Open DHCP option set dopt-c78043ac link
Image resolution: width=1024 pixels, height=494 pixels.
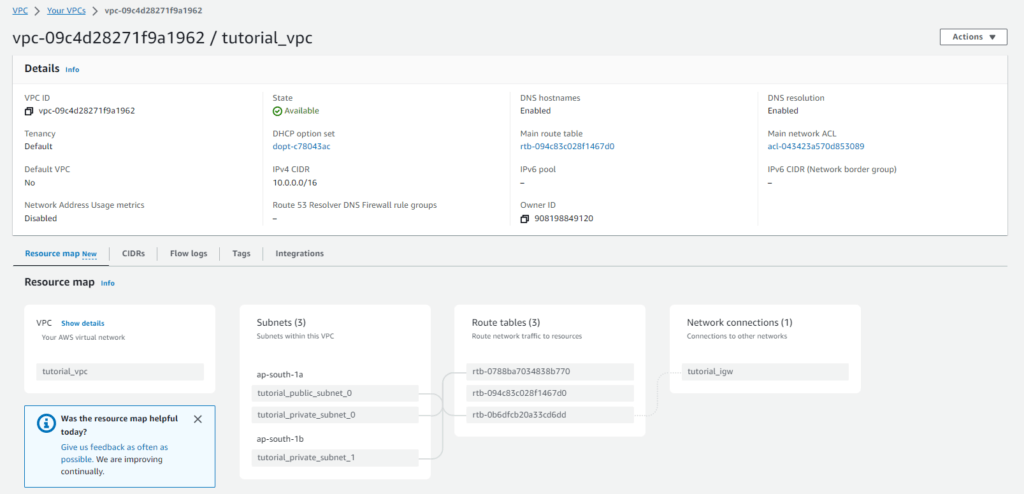pyautogui.click(x=301, y=146)
